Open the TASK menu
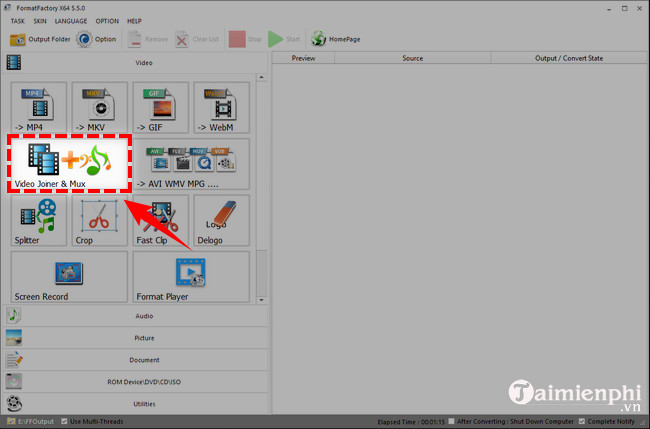Screen dimensions: 650x429 [x=17, y=21]
